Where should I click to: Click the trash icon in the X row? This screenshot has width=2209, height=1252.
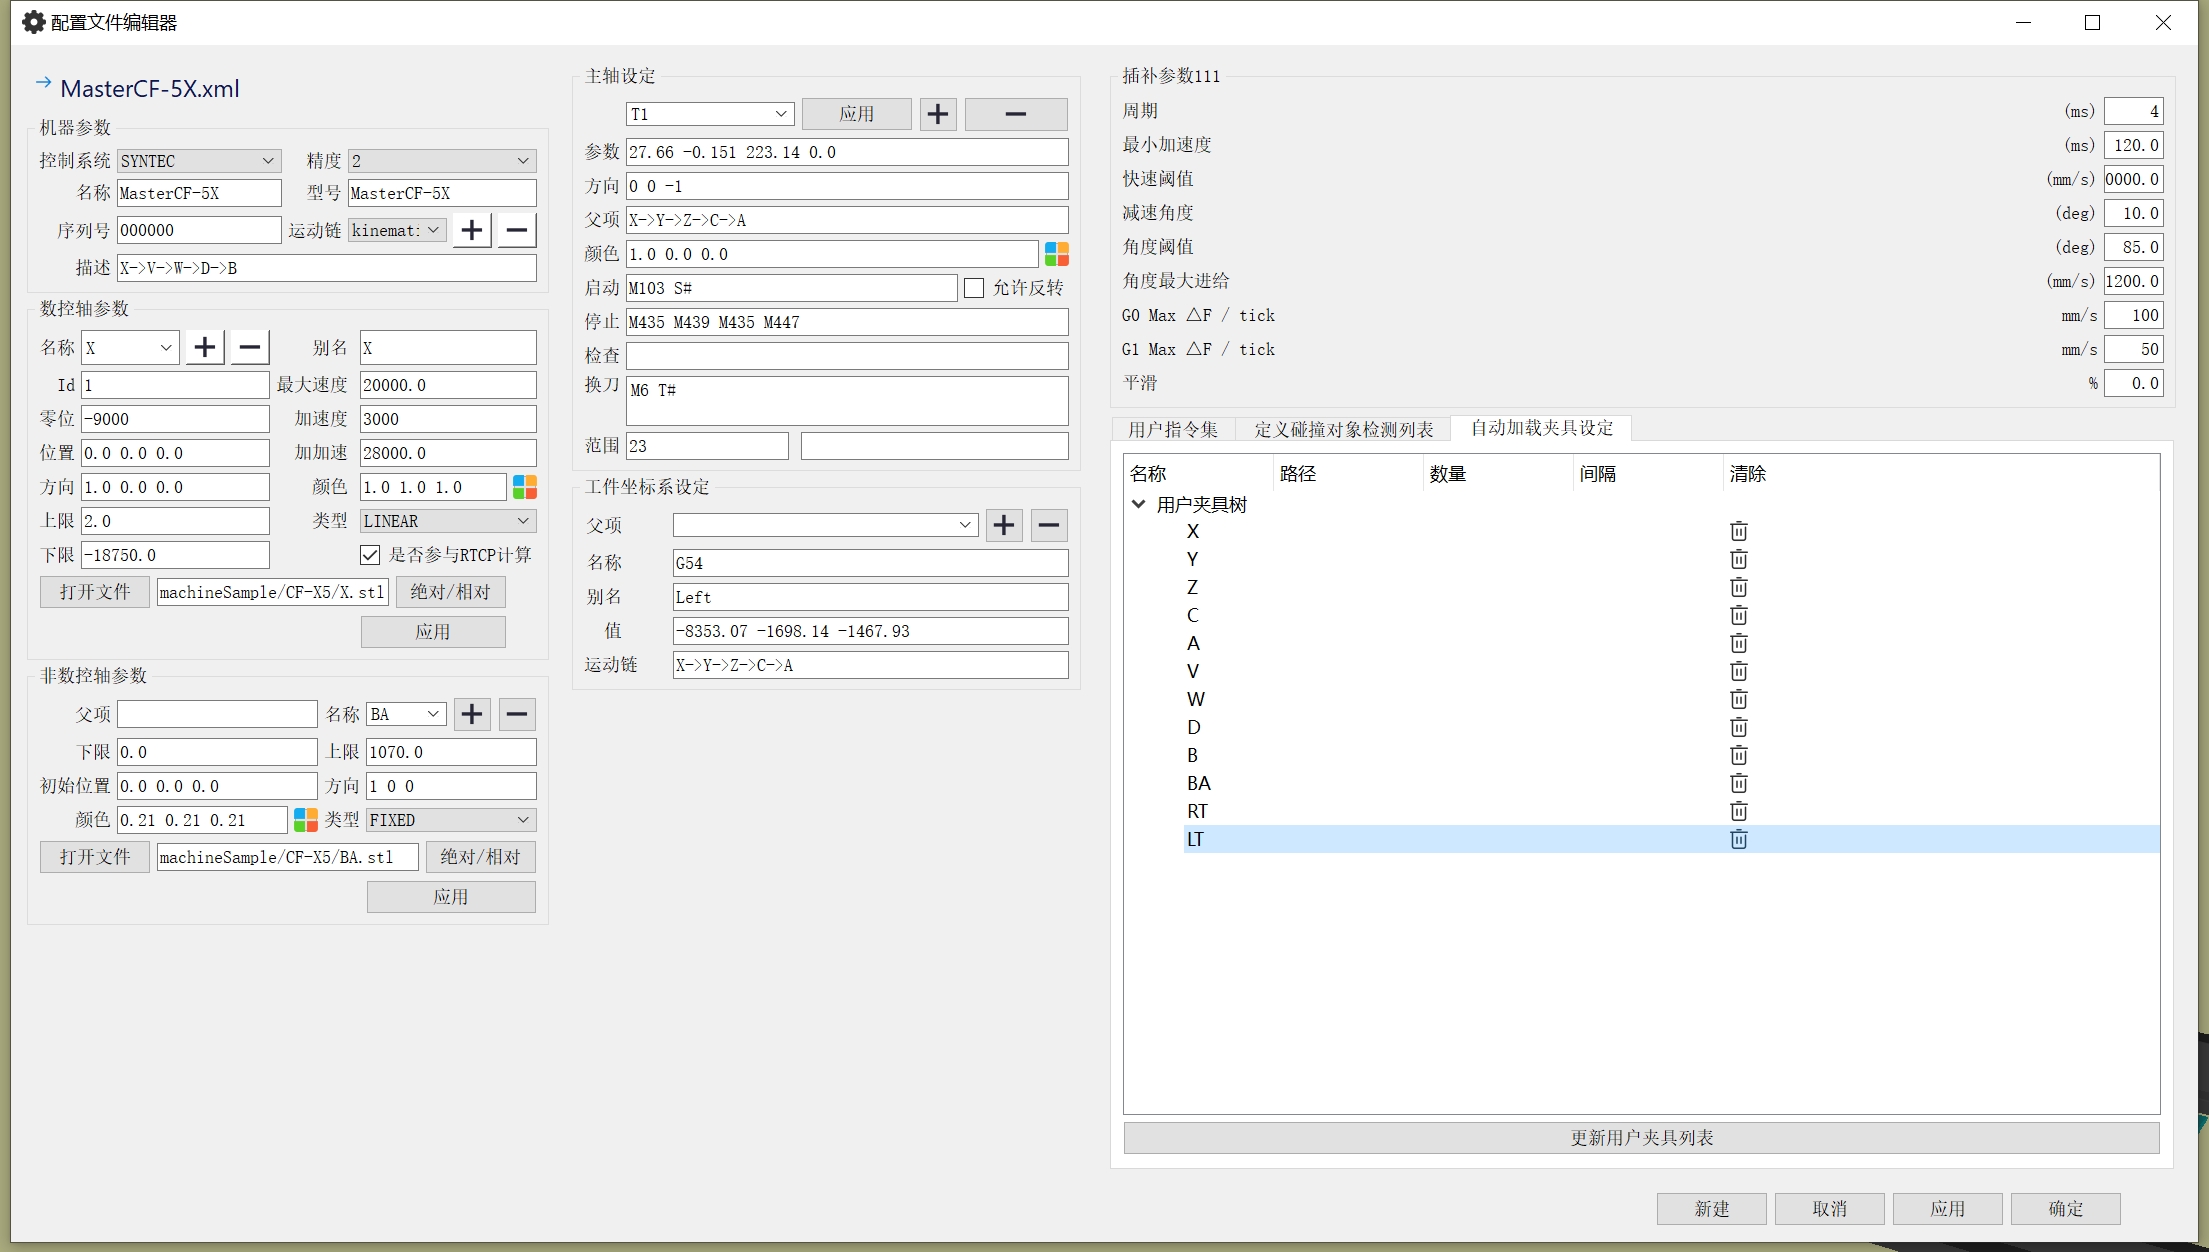[1738, 531]
